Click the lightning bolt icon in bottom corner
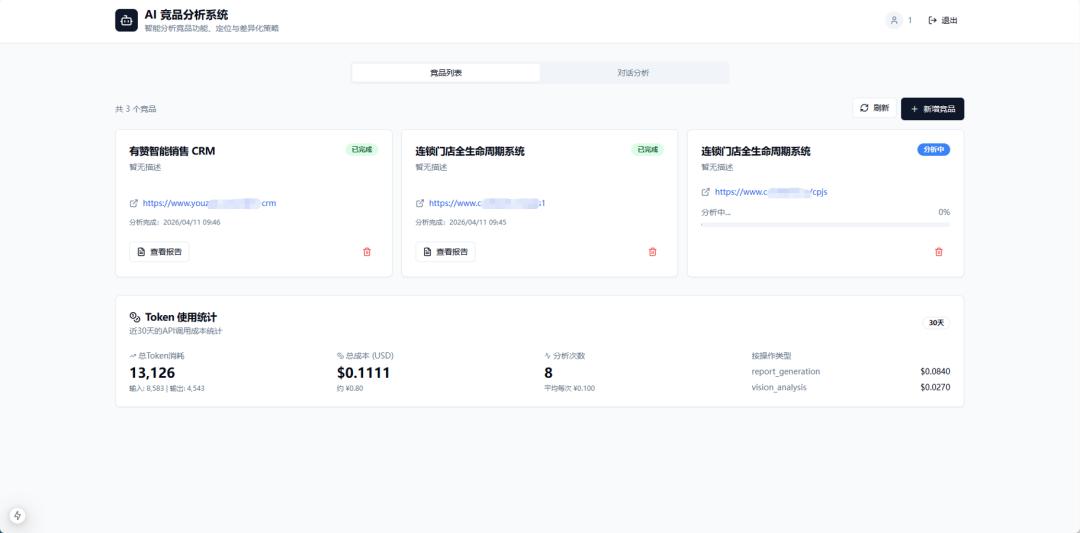 pos(17,515)
